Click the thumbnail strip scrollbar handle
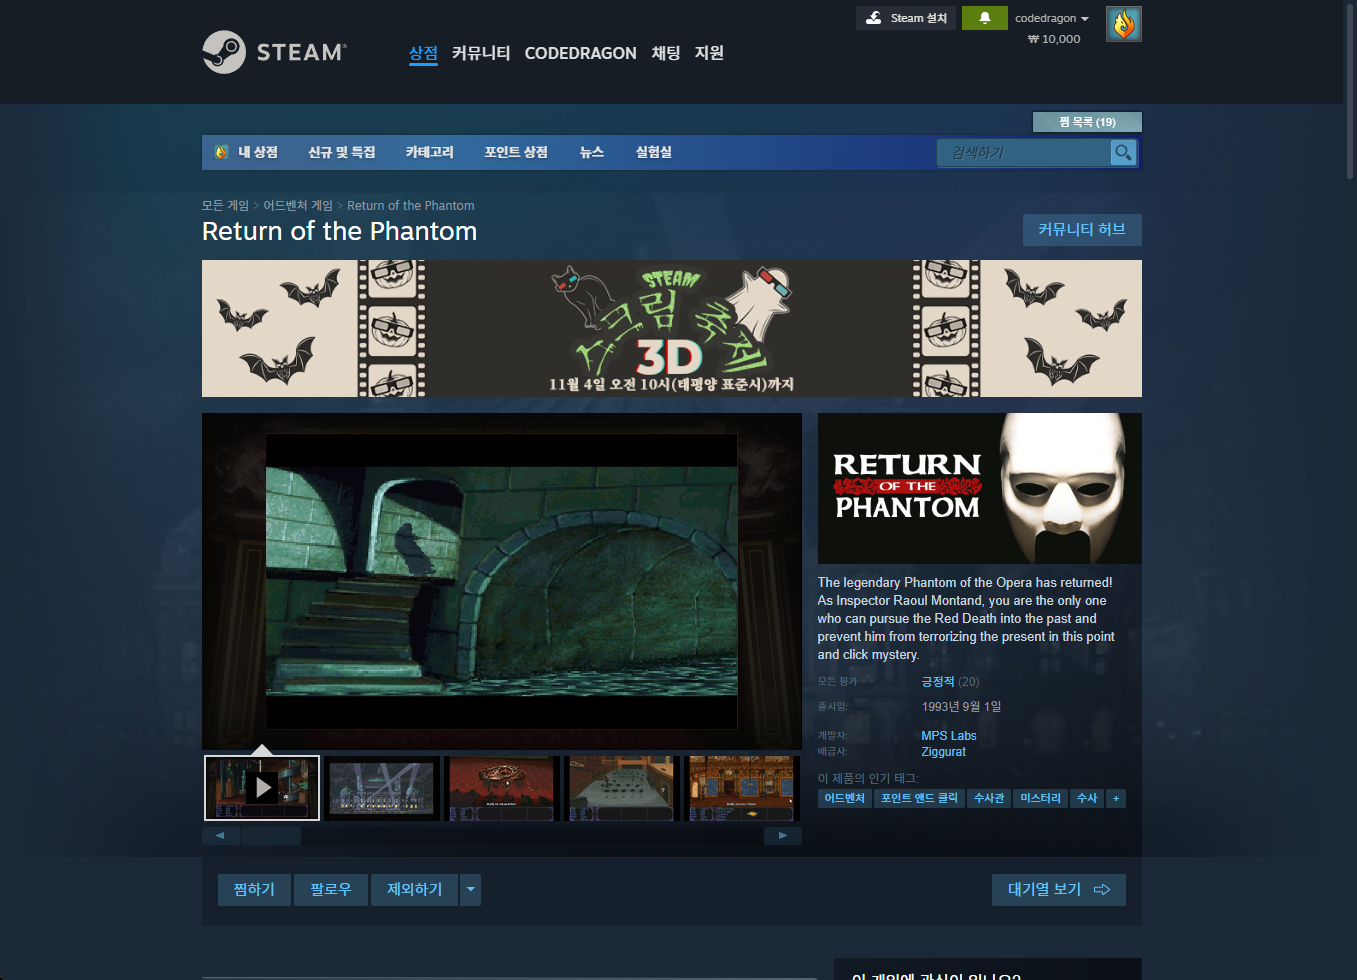1357x980 pixels. tap(271, 835)
